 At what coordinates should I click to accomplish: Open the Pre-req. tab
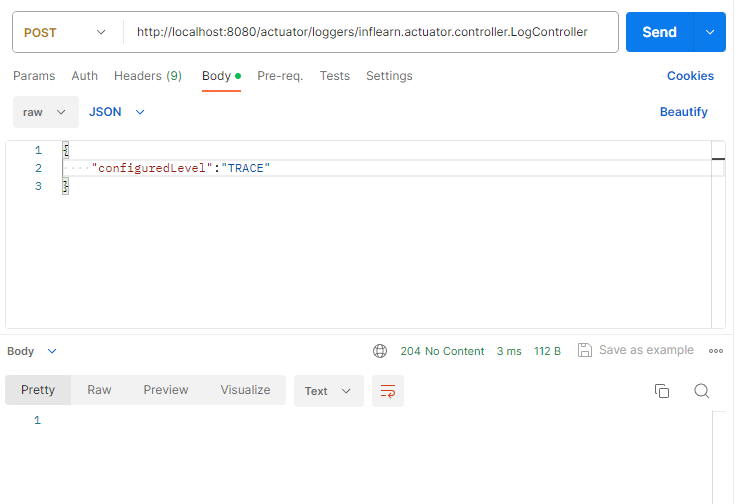(x=280, y=76)
